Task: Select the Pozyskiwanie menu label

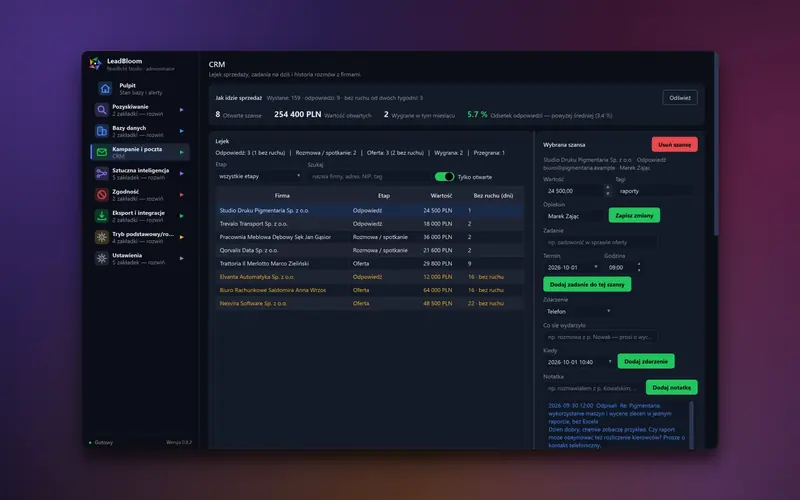Action: pos(130,107)
